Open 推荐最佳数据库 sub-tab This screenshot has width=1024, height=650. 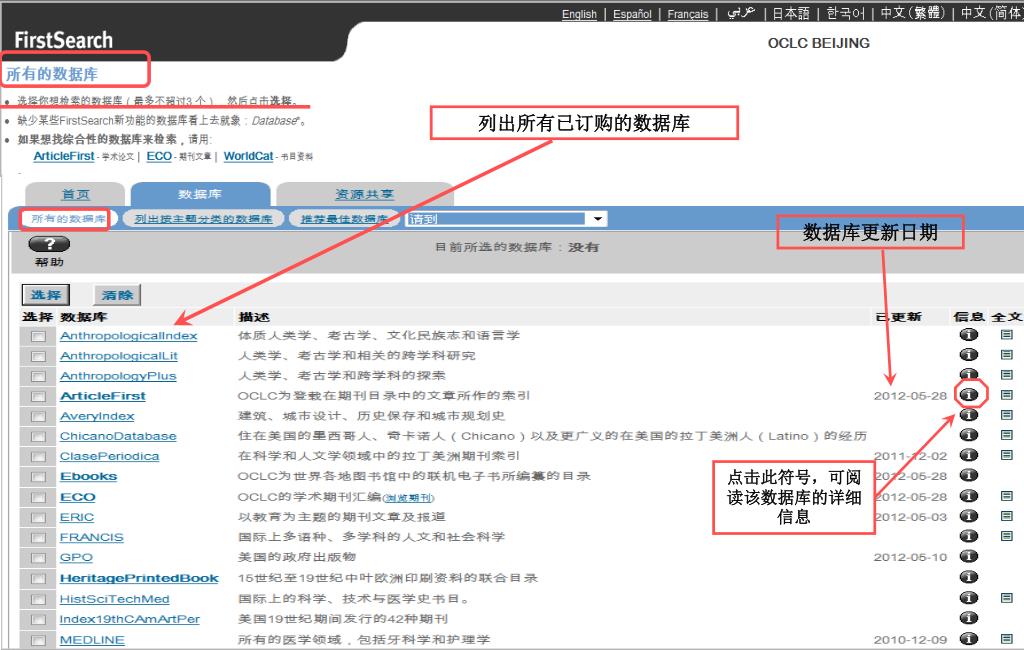click(344, 219)
